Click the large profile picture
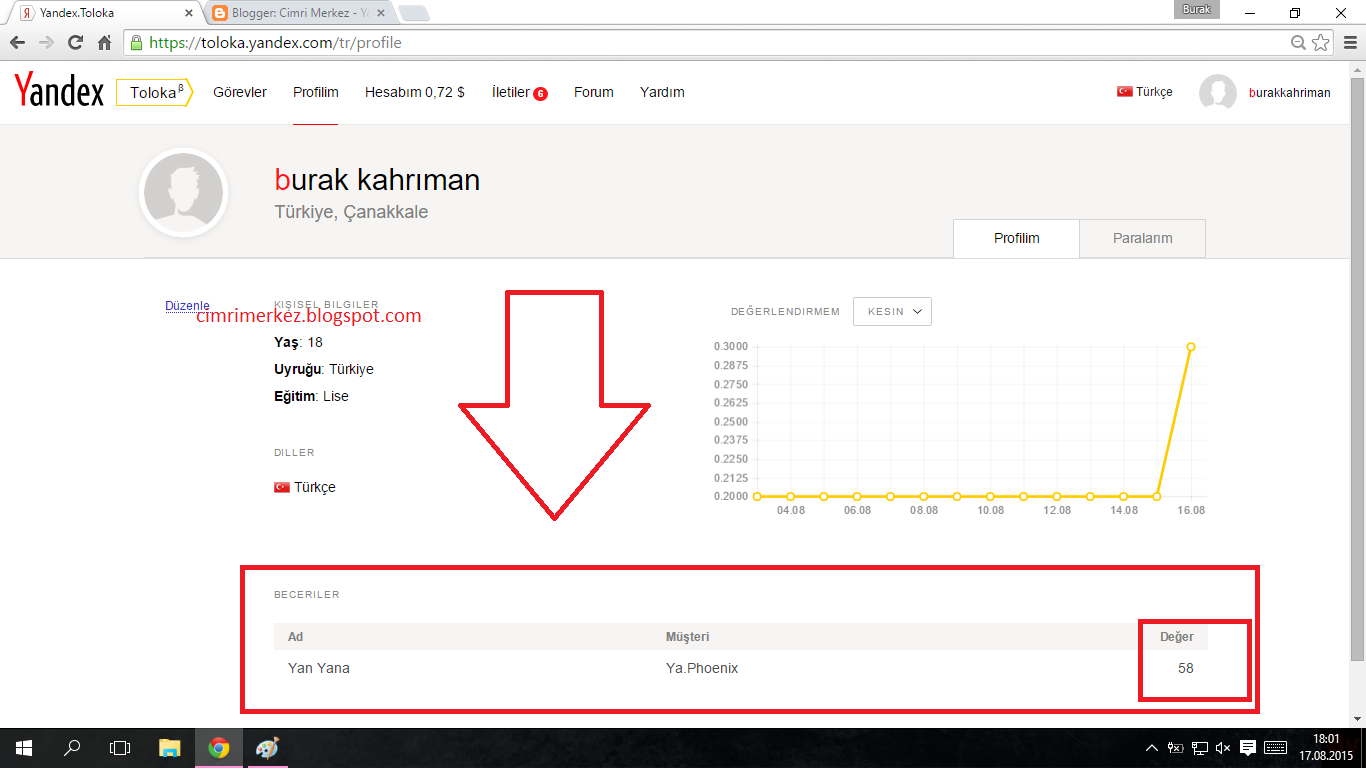This screenshot has width=1366, height=768. pos(185,192)
